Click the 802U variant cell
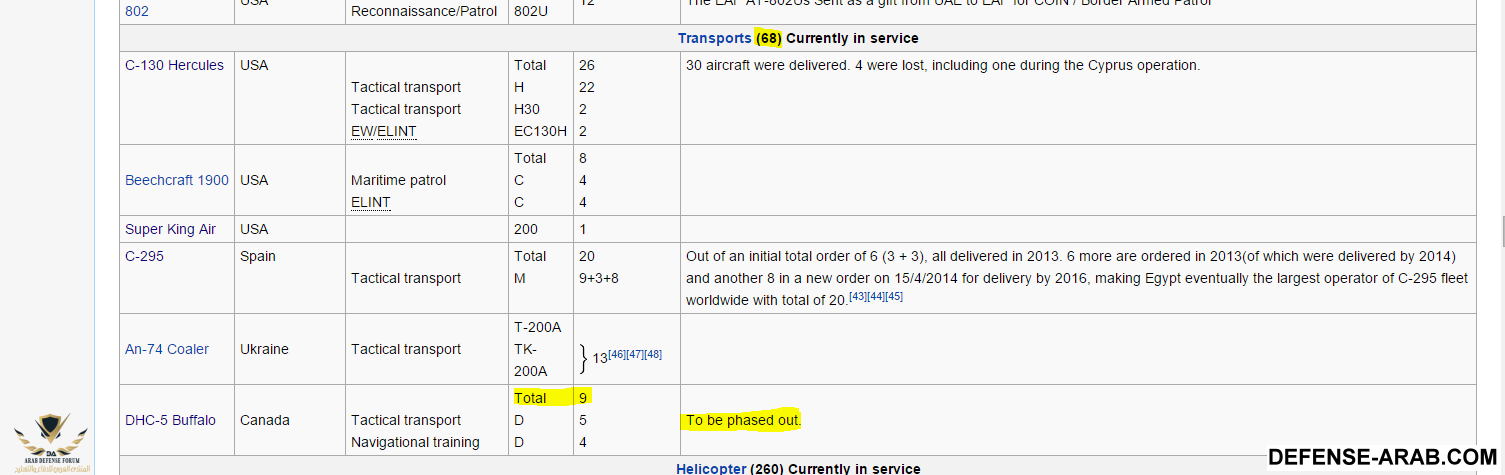The image size is (1505, 475). [533, 11]
